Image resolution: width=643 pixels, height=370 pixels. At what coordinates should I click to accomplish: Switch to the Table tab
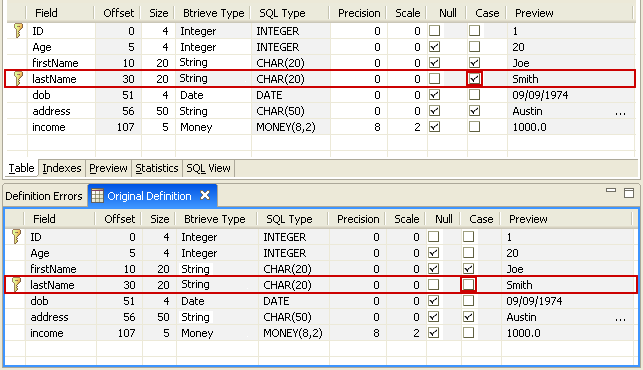tap(21, 168)
